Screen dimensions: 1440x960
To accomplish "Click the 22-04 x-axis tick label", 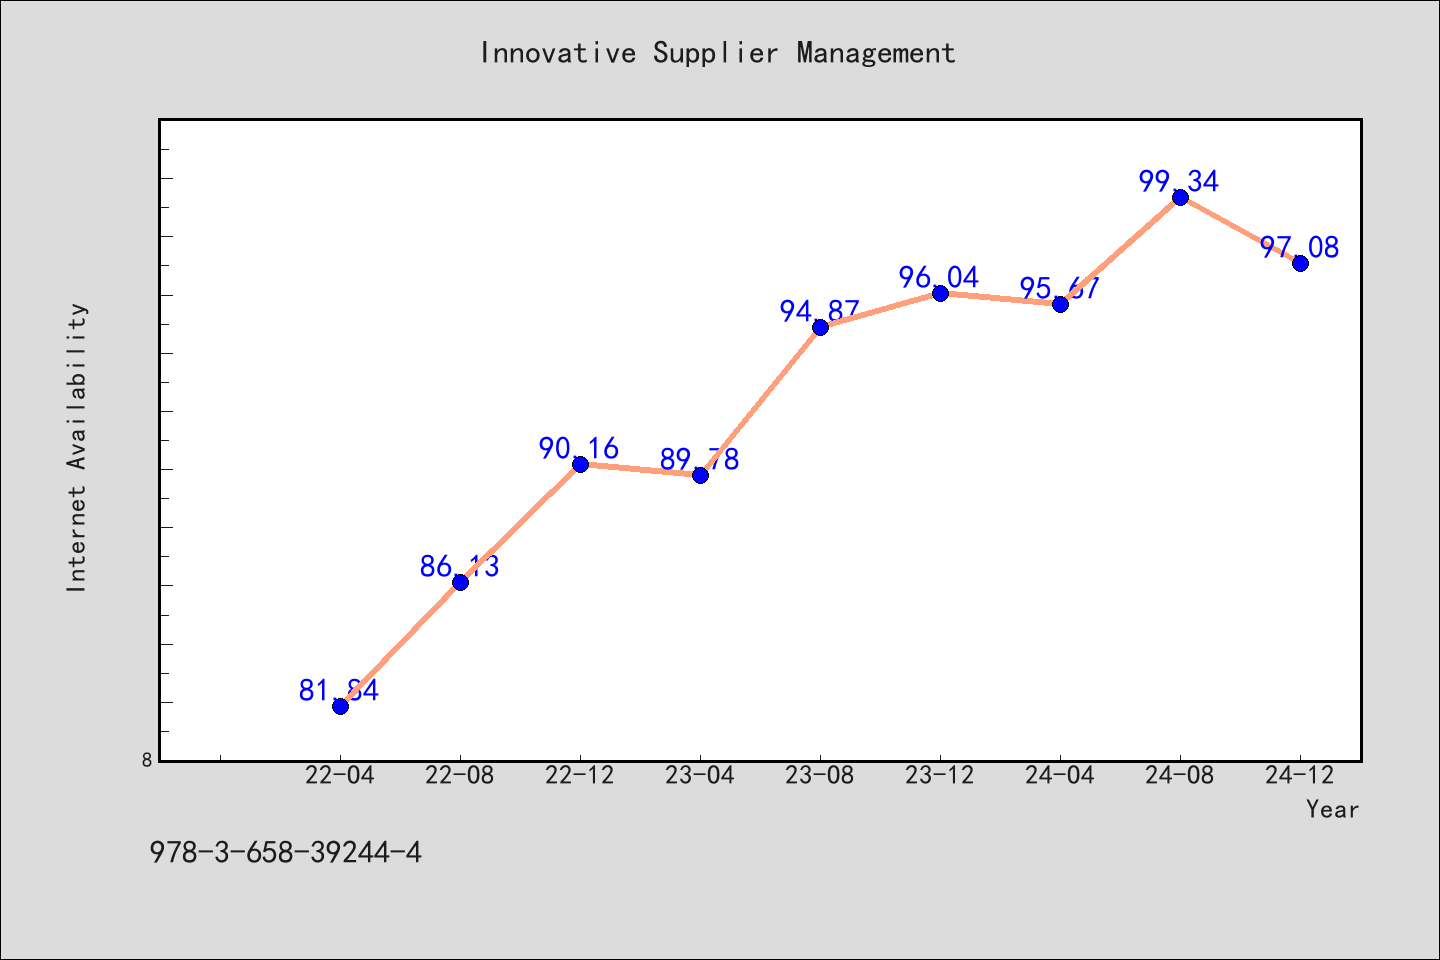I will [x=340, y=775].
